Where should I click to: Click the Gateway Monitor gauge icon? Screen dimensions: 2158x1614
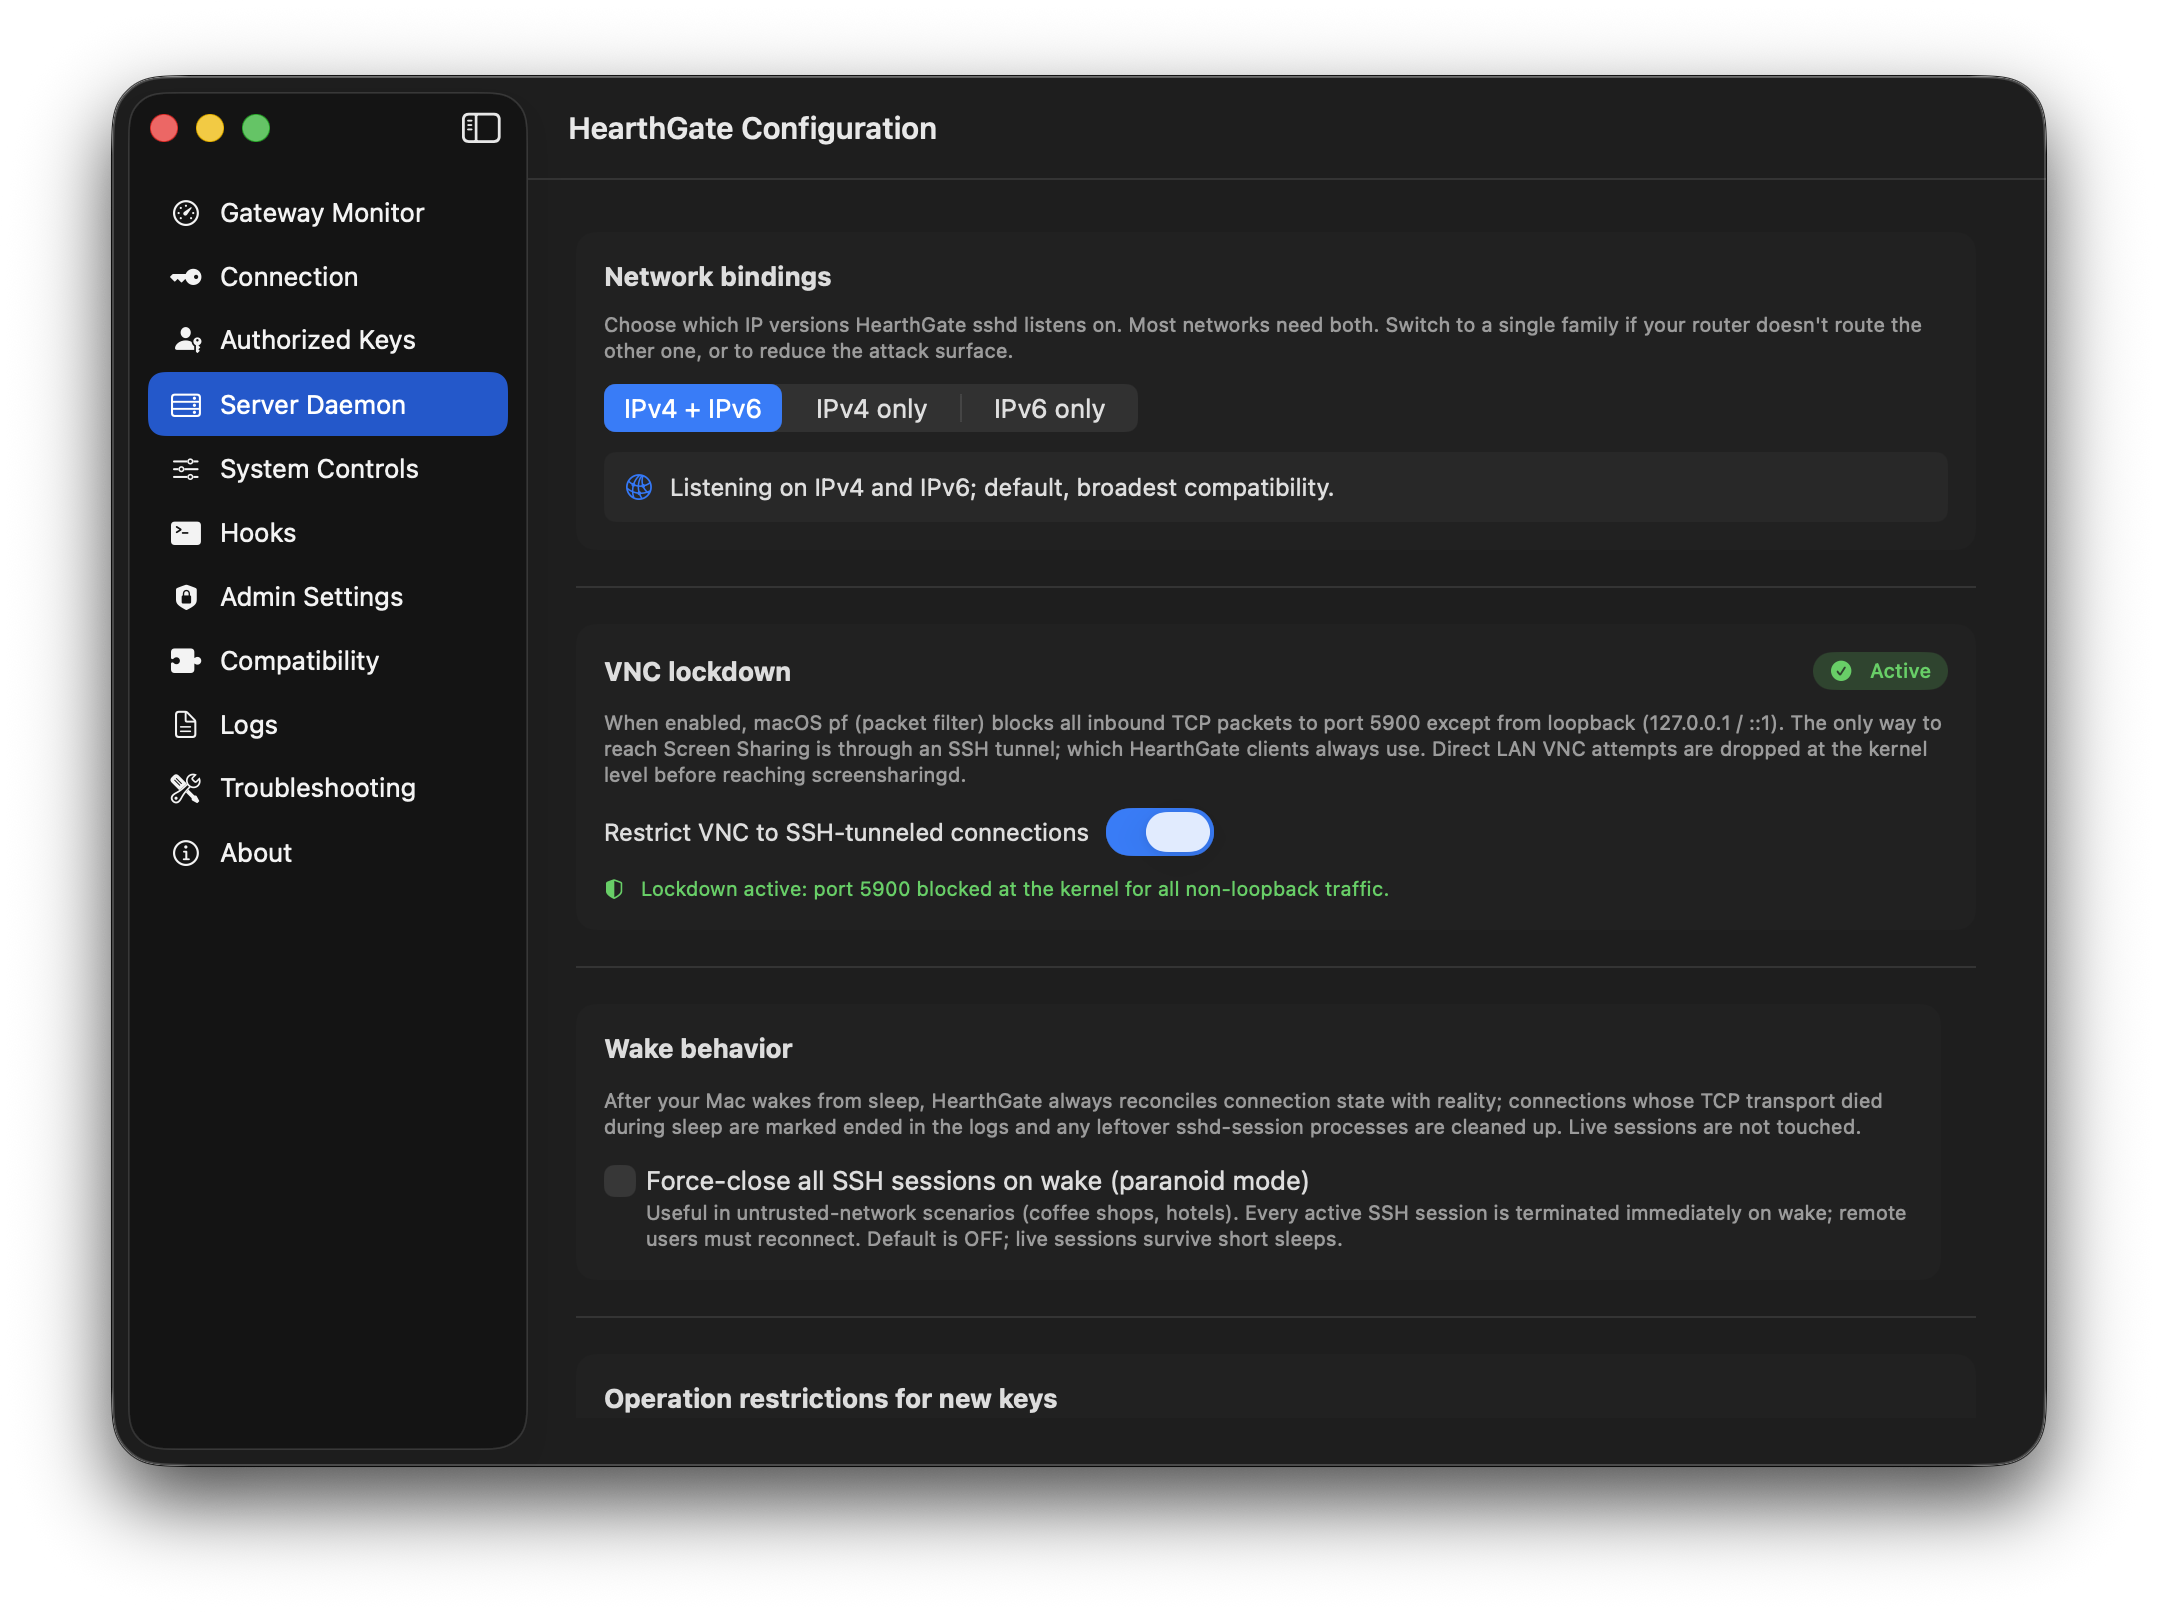pos(186,213)
